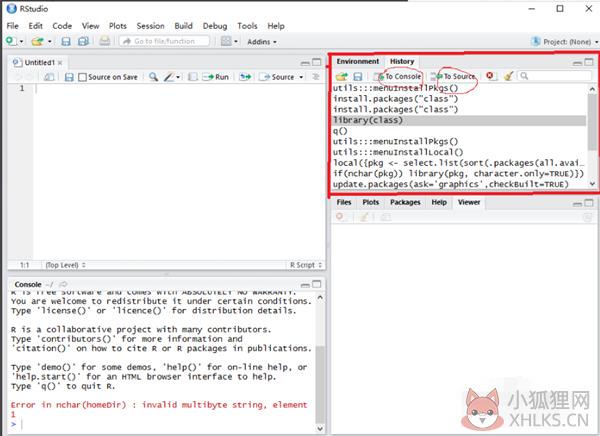Click the Open File folder icon
The image size is (600, 436).
38,41
